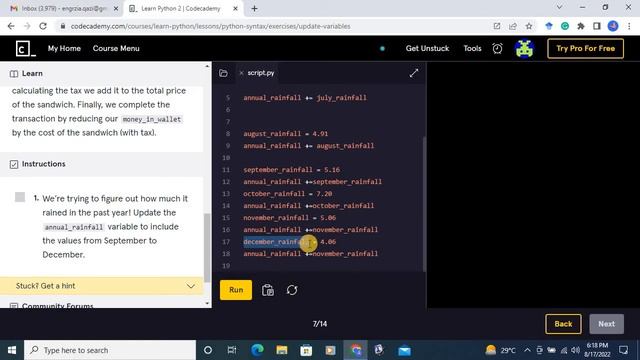The image size is (640, 360).
Task: Click line 8 august_rainfall = 4.91
Action: pyautogui.click(x=286, y=134)
